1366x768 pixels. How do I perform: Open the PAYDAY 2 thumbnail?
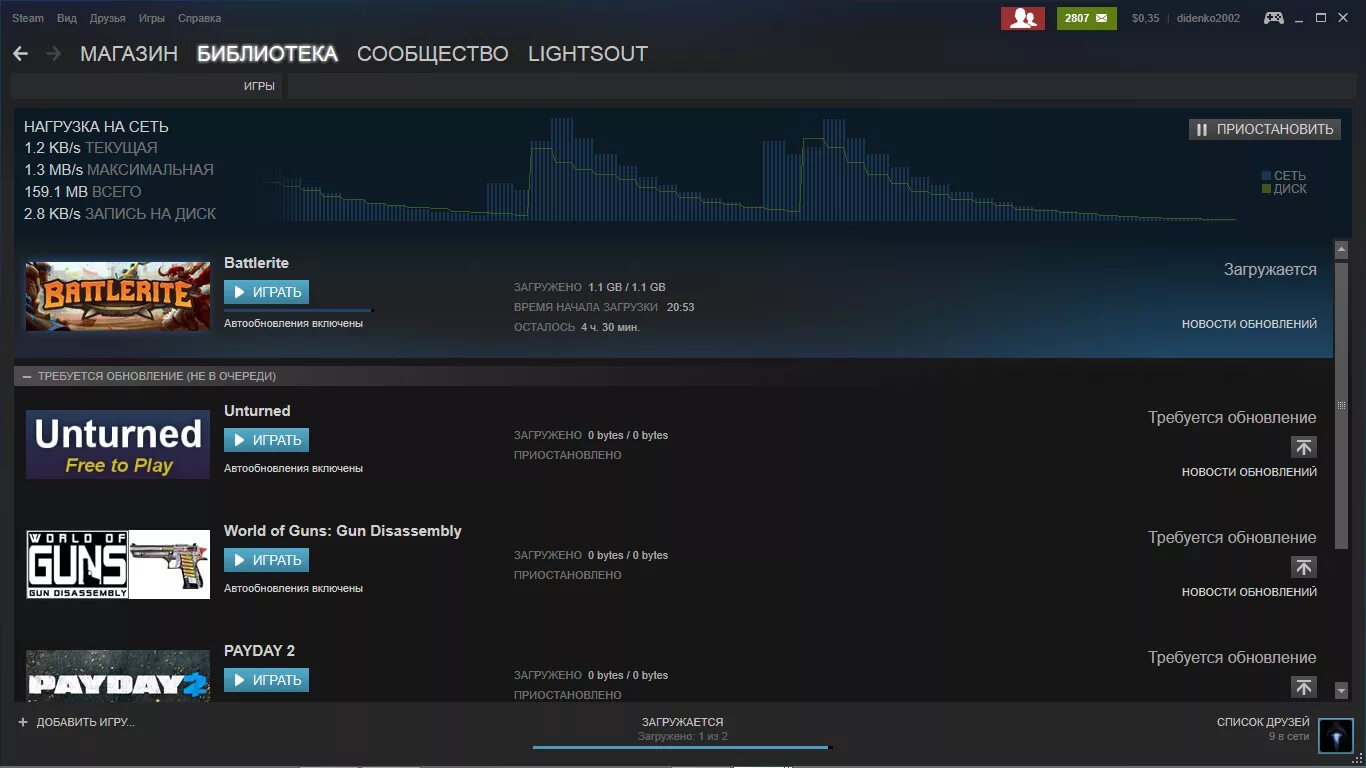coord(118,675)
